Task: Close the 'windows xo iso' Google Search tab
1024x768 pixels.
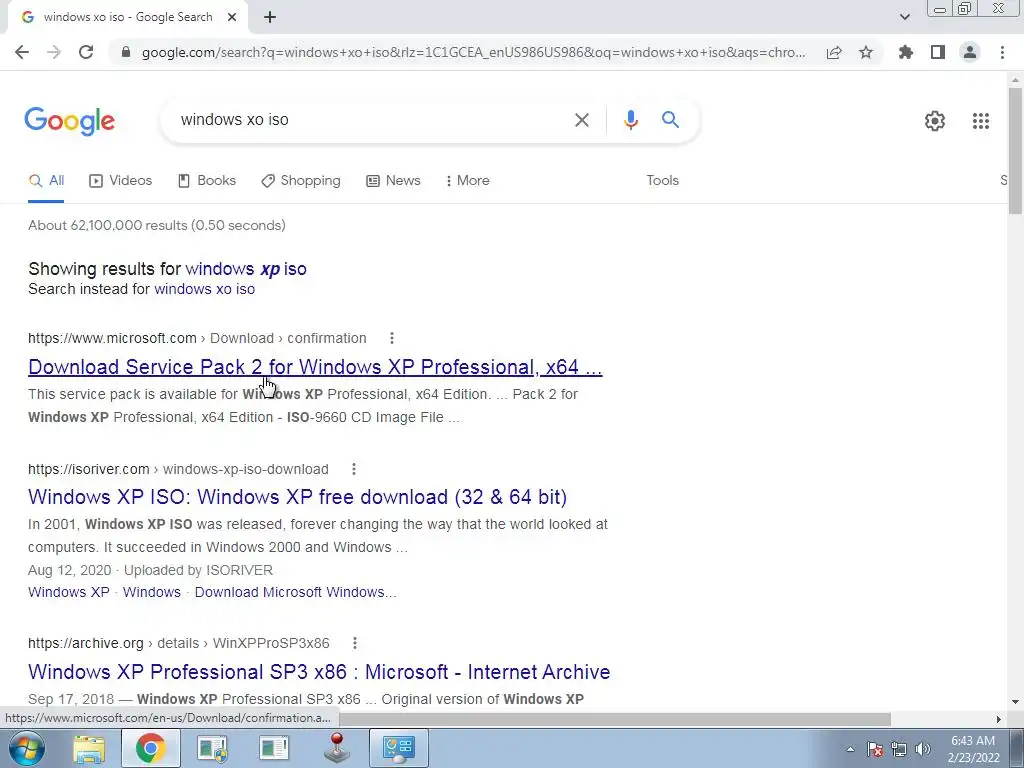Action: 232,18
